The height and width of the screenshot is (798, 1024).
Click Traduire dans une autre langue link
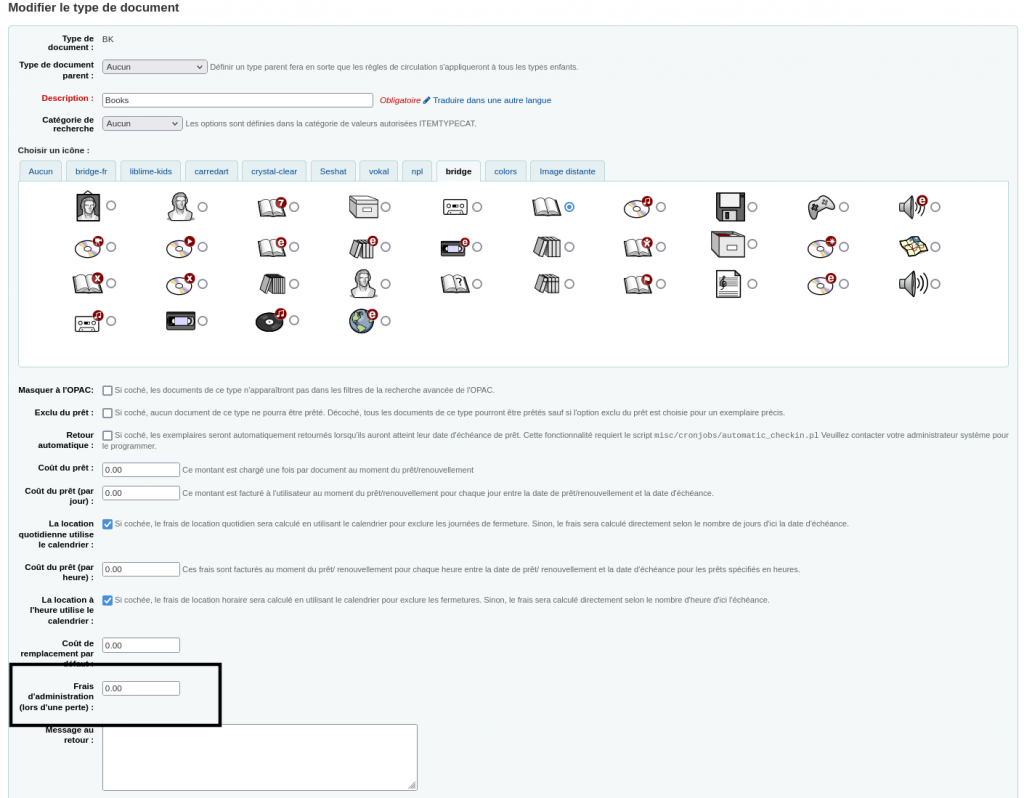point(491,100)
